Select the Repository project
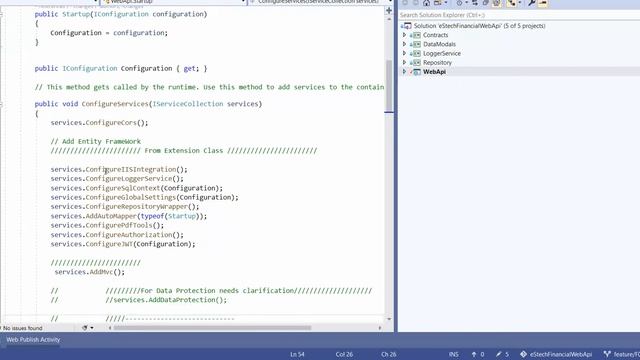The image size is (640, 360). [x=437, y=62]
